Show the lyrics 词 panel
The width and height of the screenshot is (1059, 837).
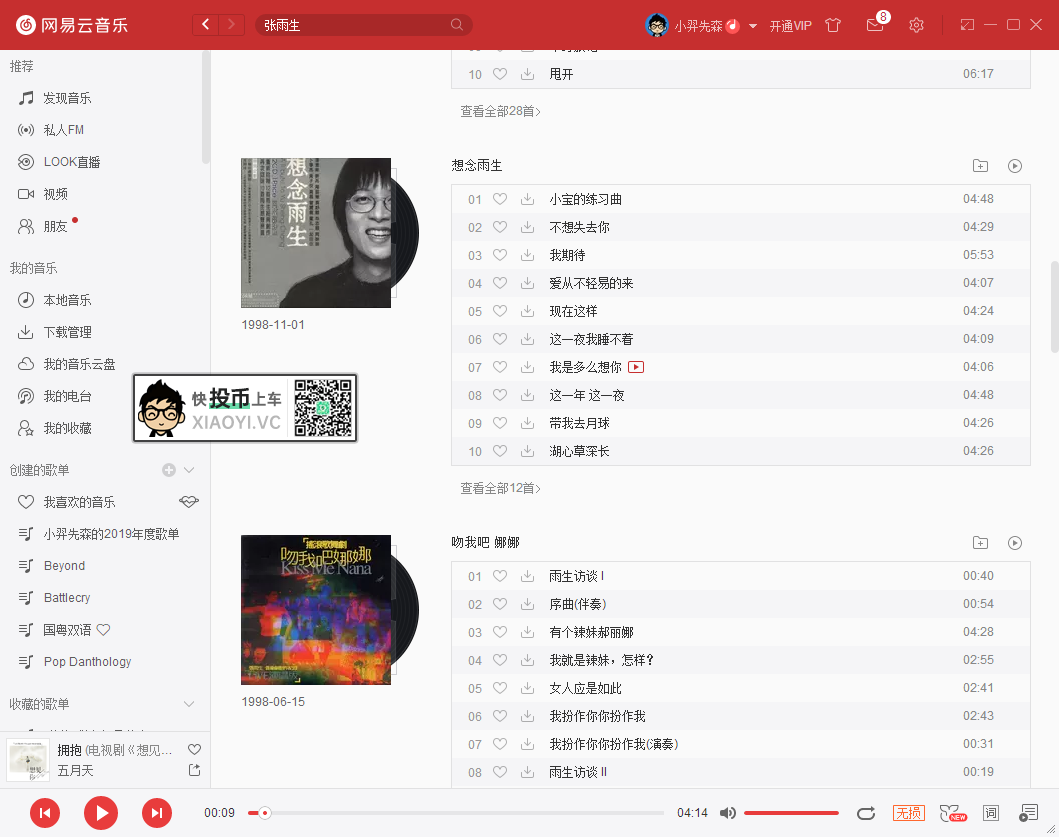click(991, 813)
